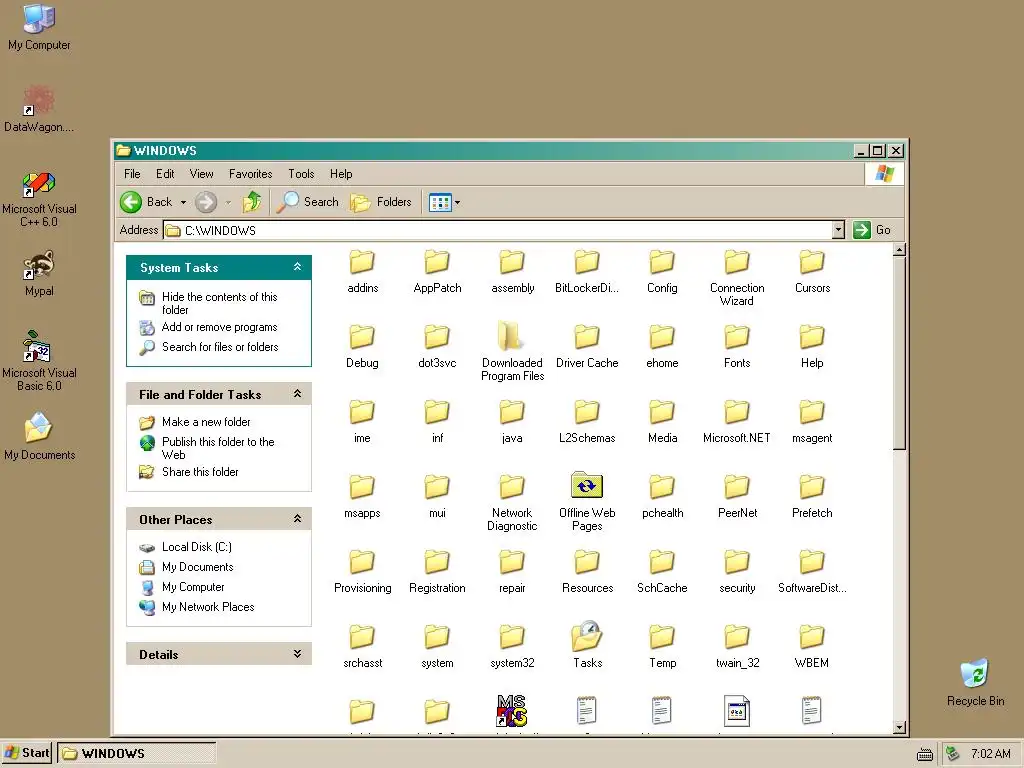Expand the Details panel
Image resolution: width=1024 pixels, height=768 pixels.
[297, 654]
